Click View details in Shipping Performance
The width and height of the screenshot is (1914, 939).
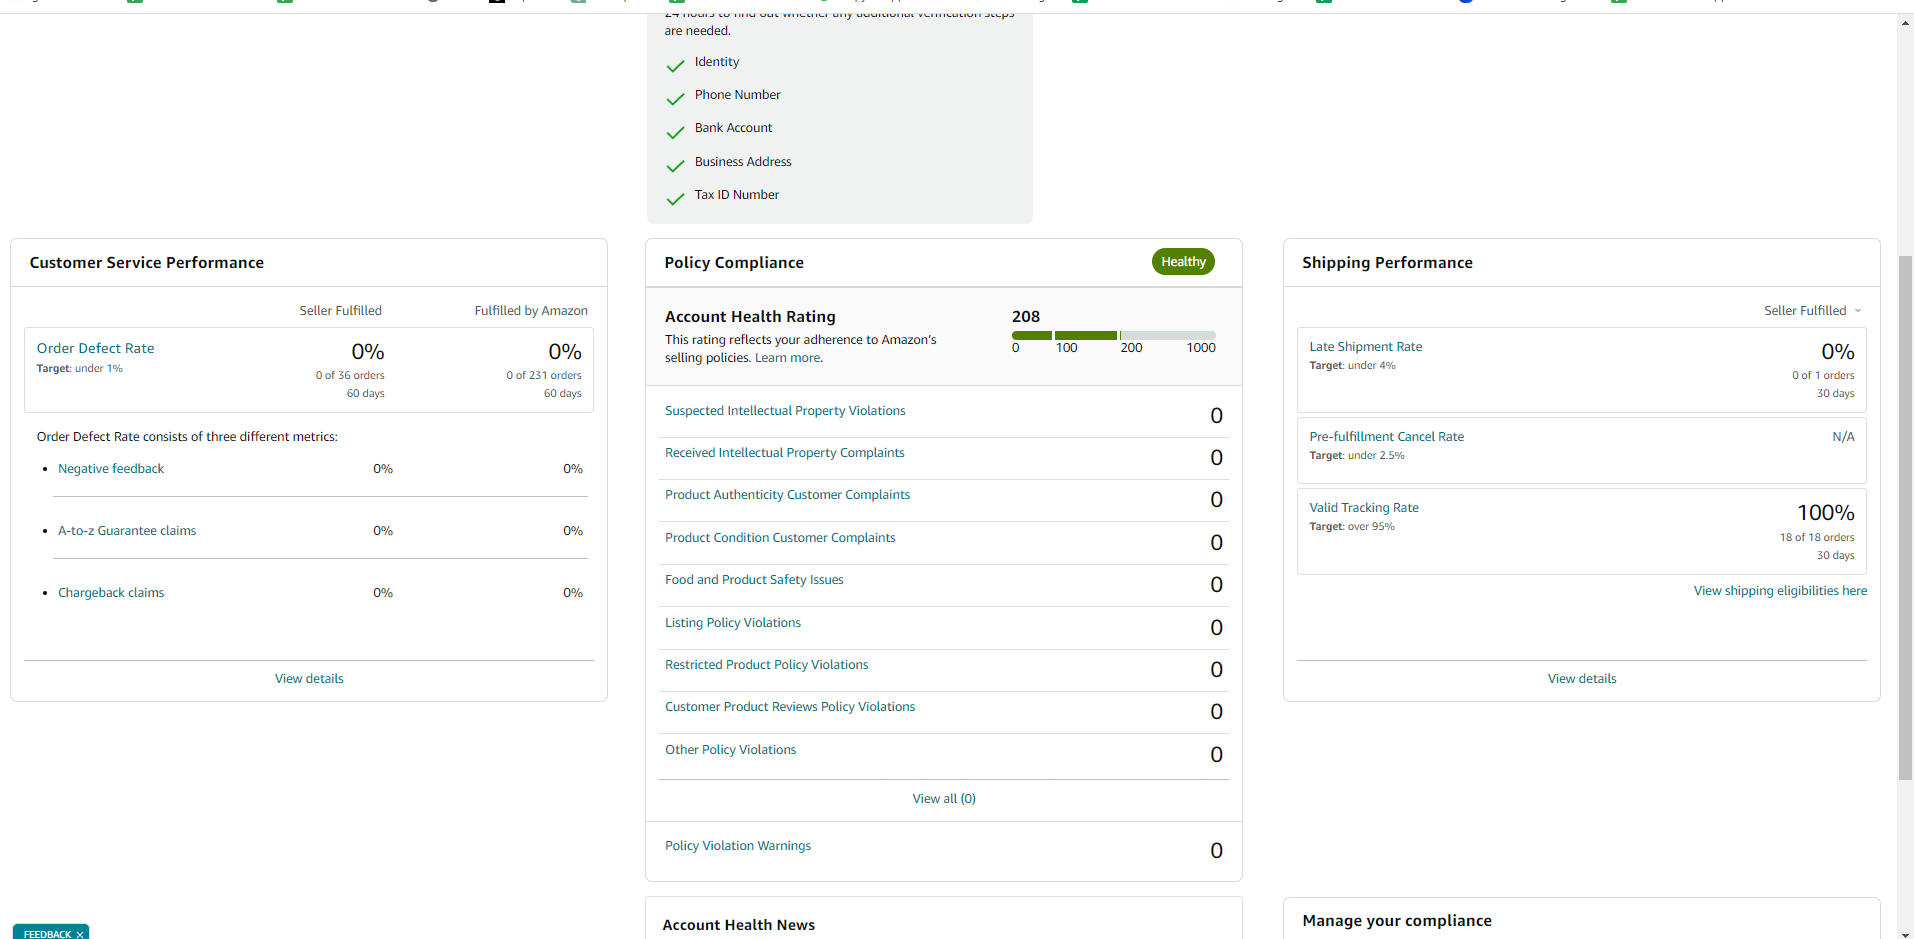(x=1582, y=679)
